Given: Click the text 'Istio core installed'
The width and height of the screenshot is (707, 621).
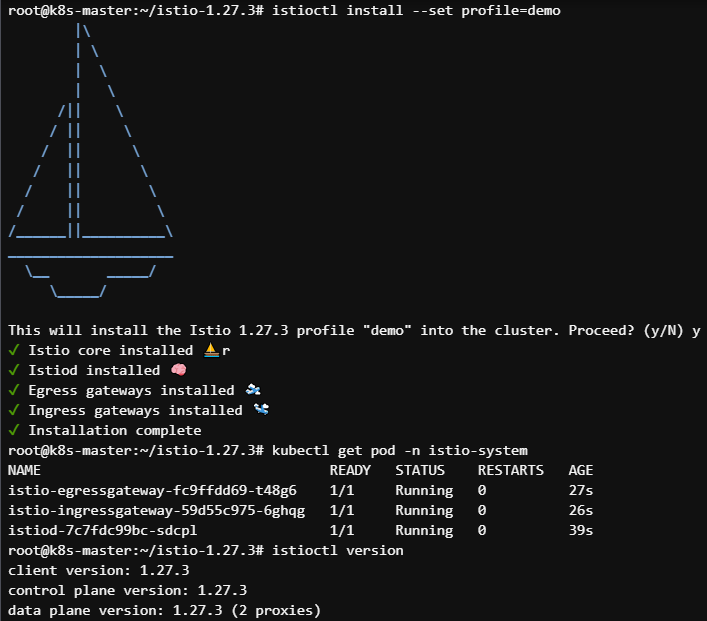Looking at the screenshot, I should [x=111, y=350].
